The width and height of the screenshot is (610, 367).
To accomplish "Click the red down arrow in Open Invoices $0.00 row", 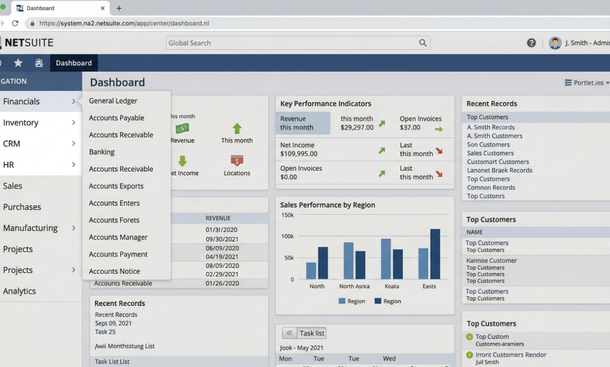I will tap(439, 174).
